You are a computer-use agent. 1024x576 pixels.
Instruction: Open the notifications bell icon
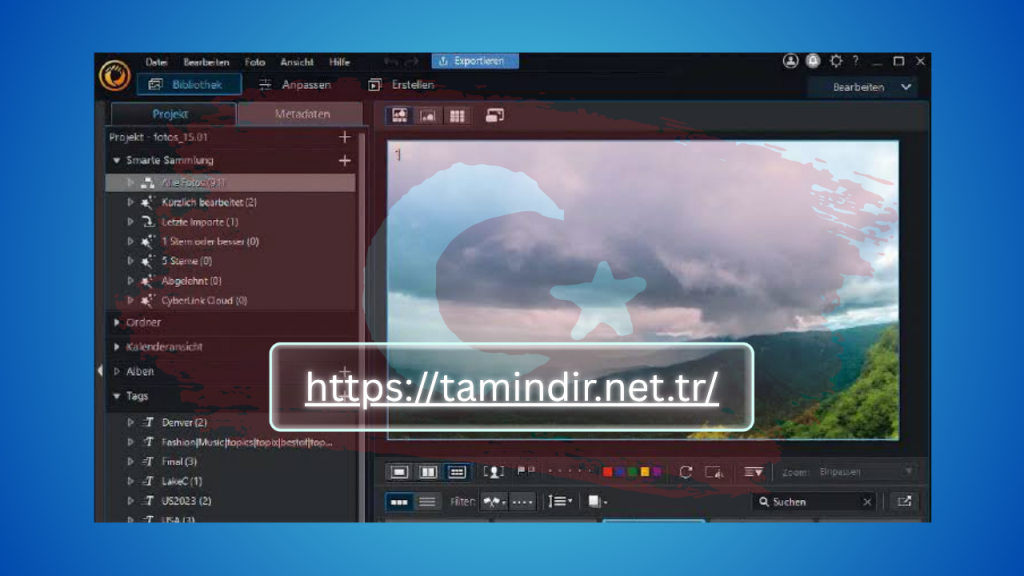click(812, 61)
